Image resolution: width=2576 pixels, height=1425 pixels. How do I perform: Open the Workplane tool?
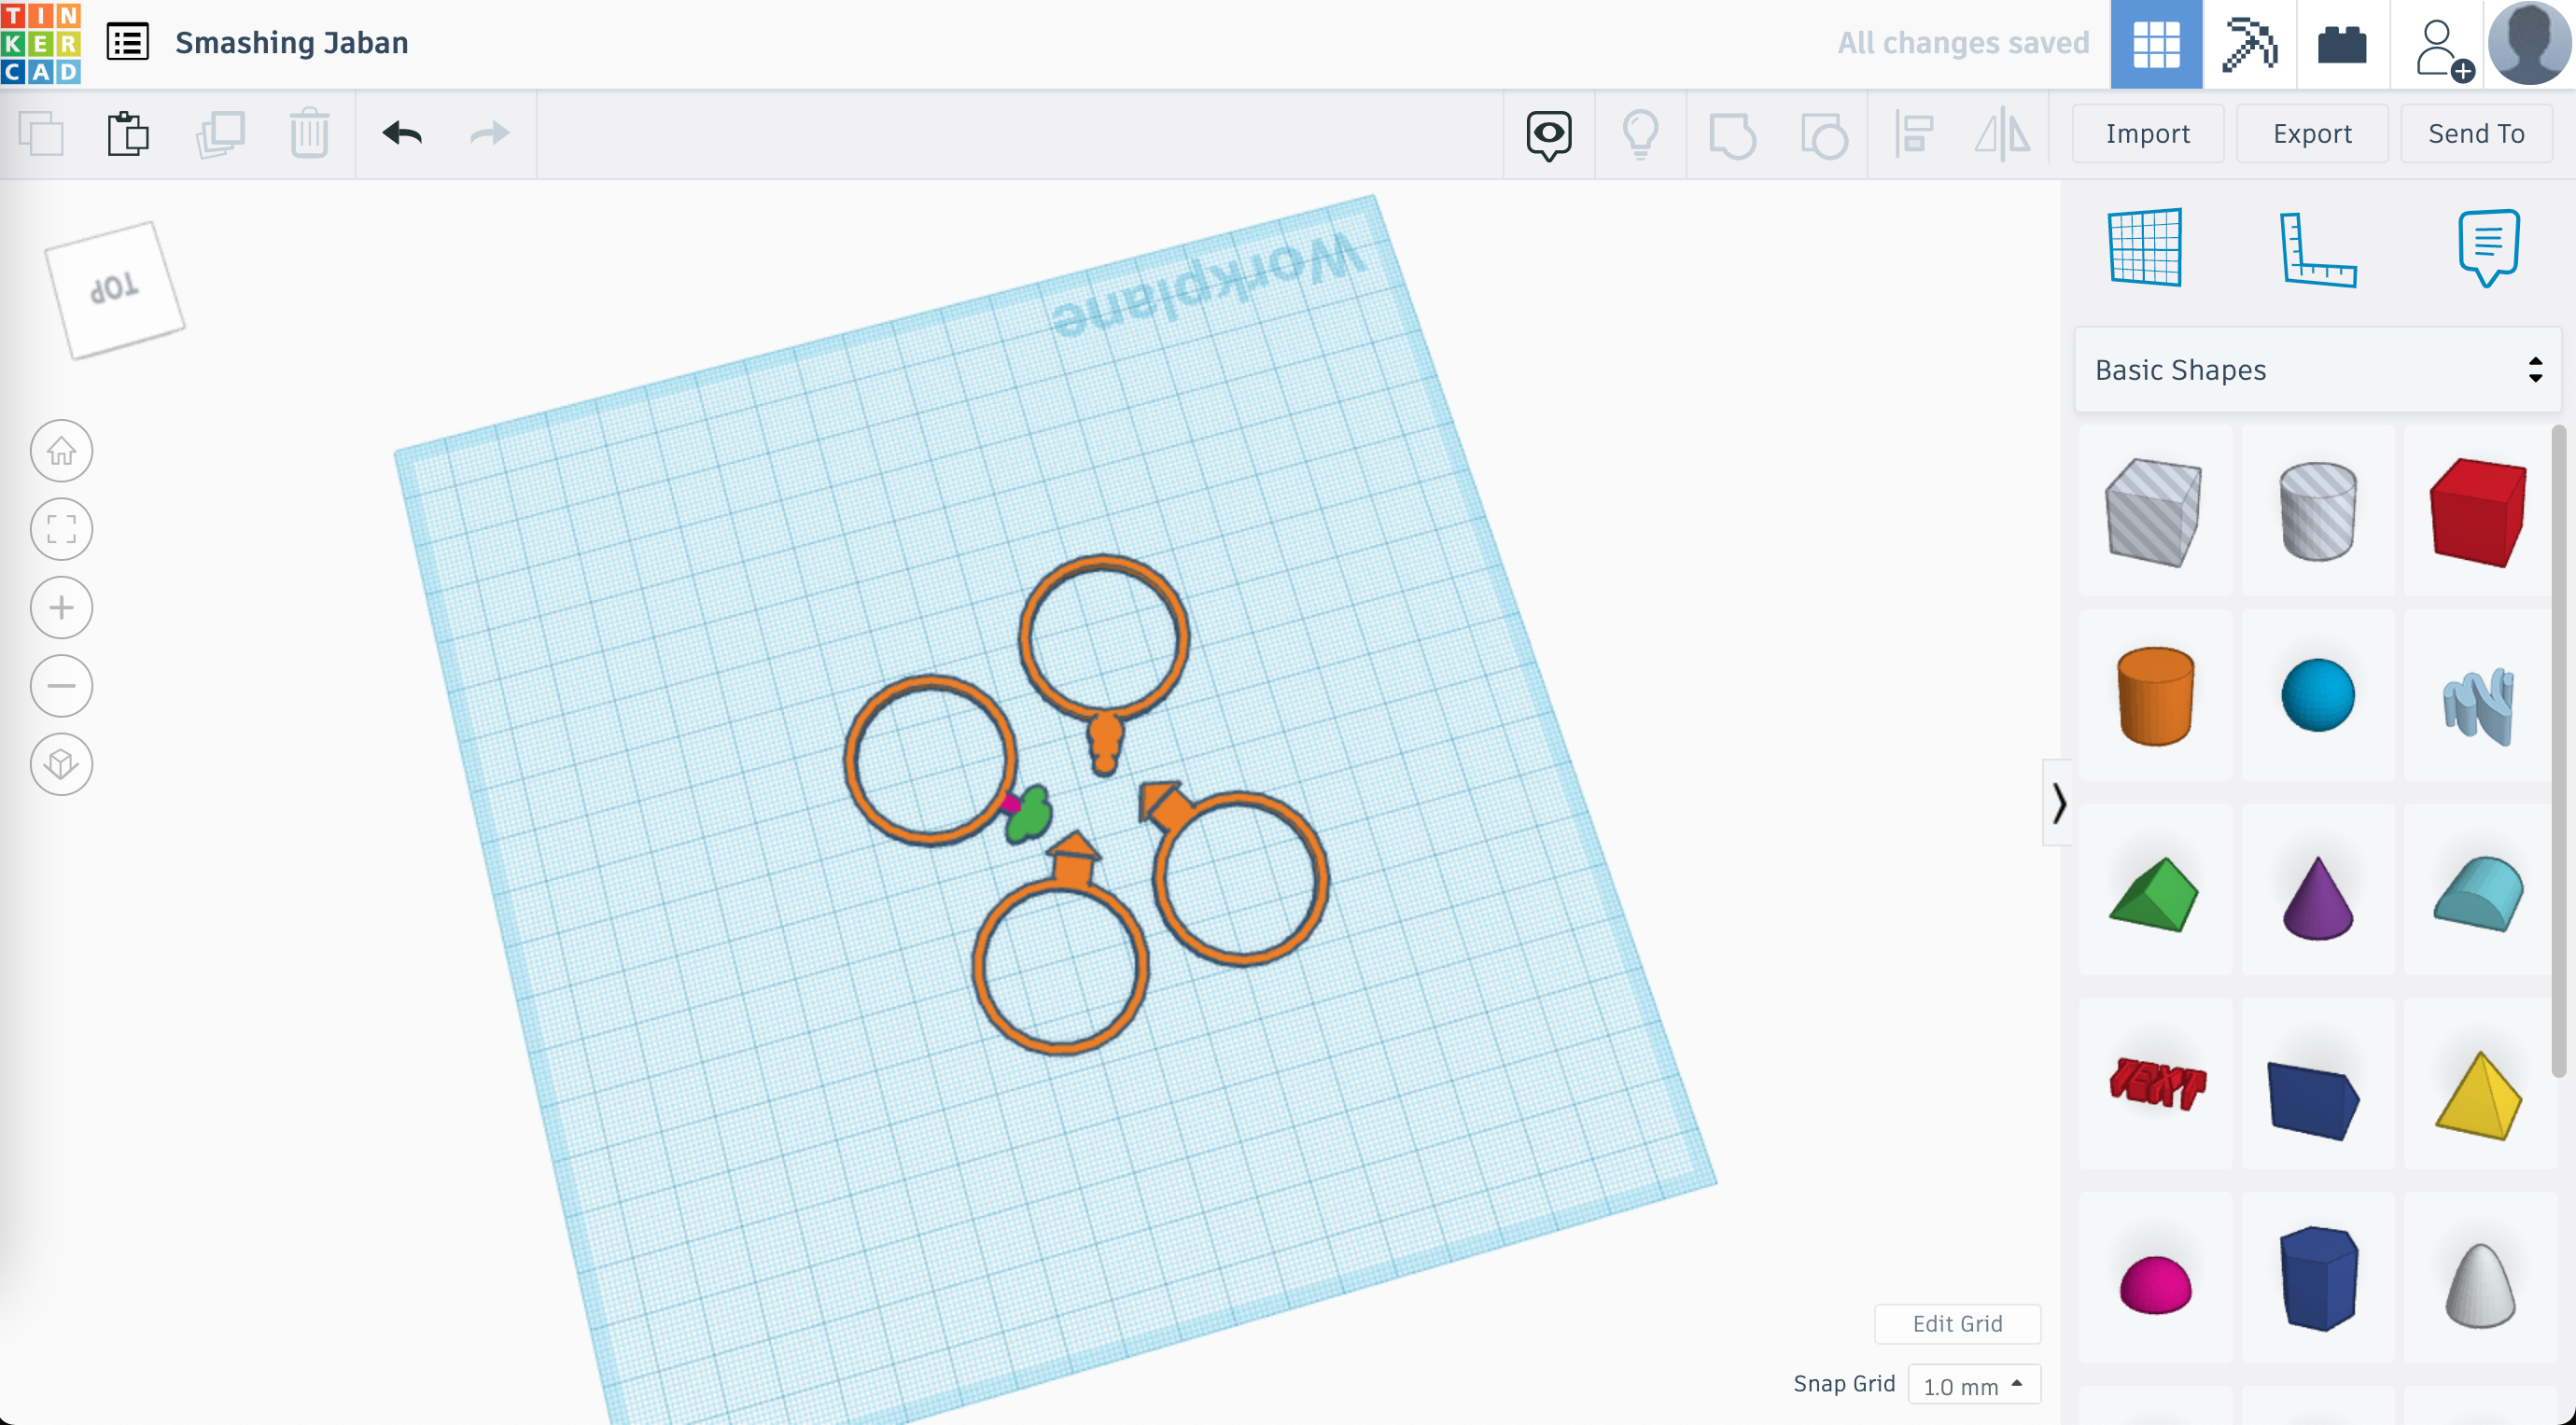tap(2144, 247)
